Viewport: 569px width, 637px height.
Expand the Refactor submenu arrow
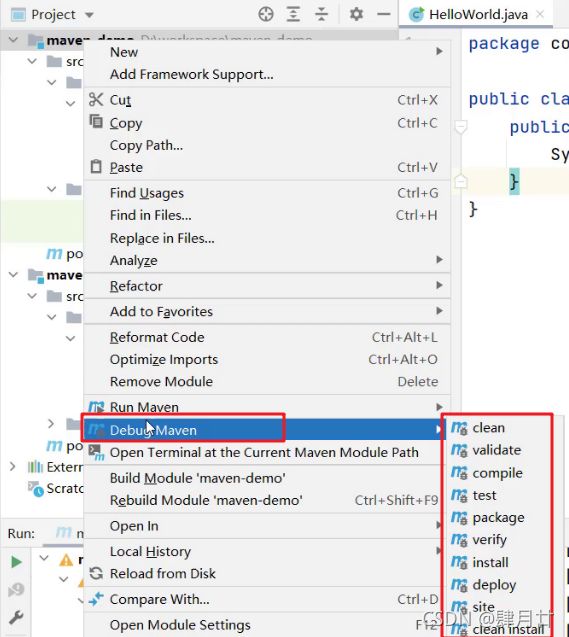click(439, 285)
